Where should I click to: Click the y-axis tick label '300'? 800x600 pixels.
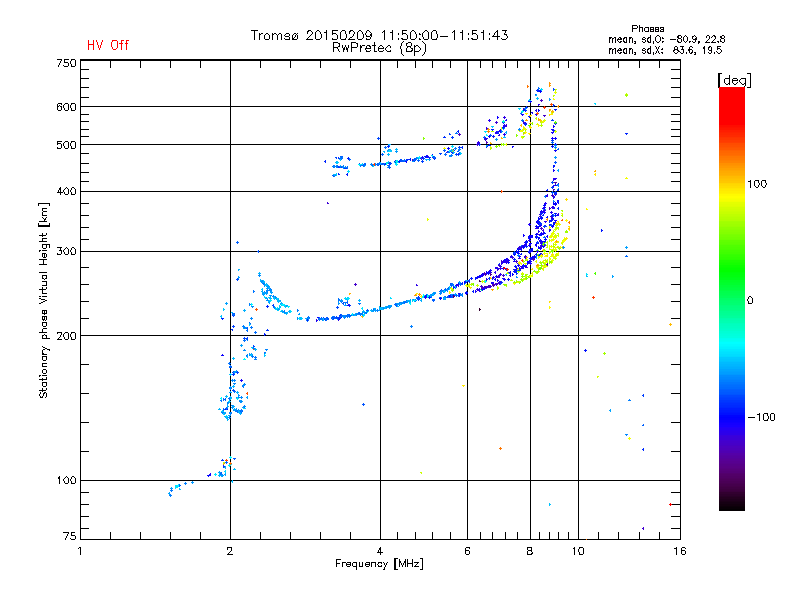[x=66, y=252]
